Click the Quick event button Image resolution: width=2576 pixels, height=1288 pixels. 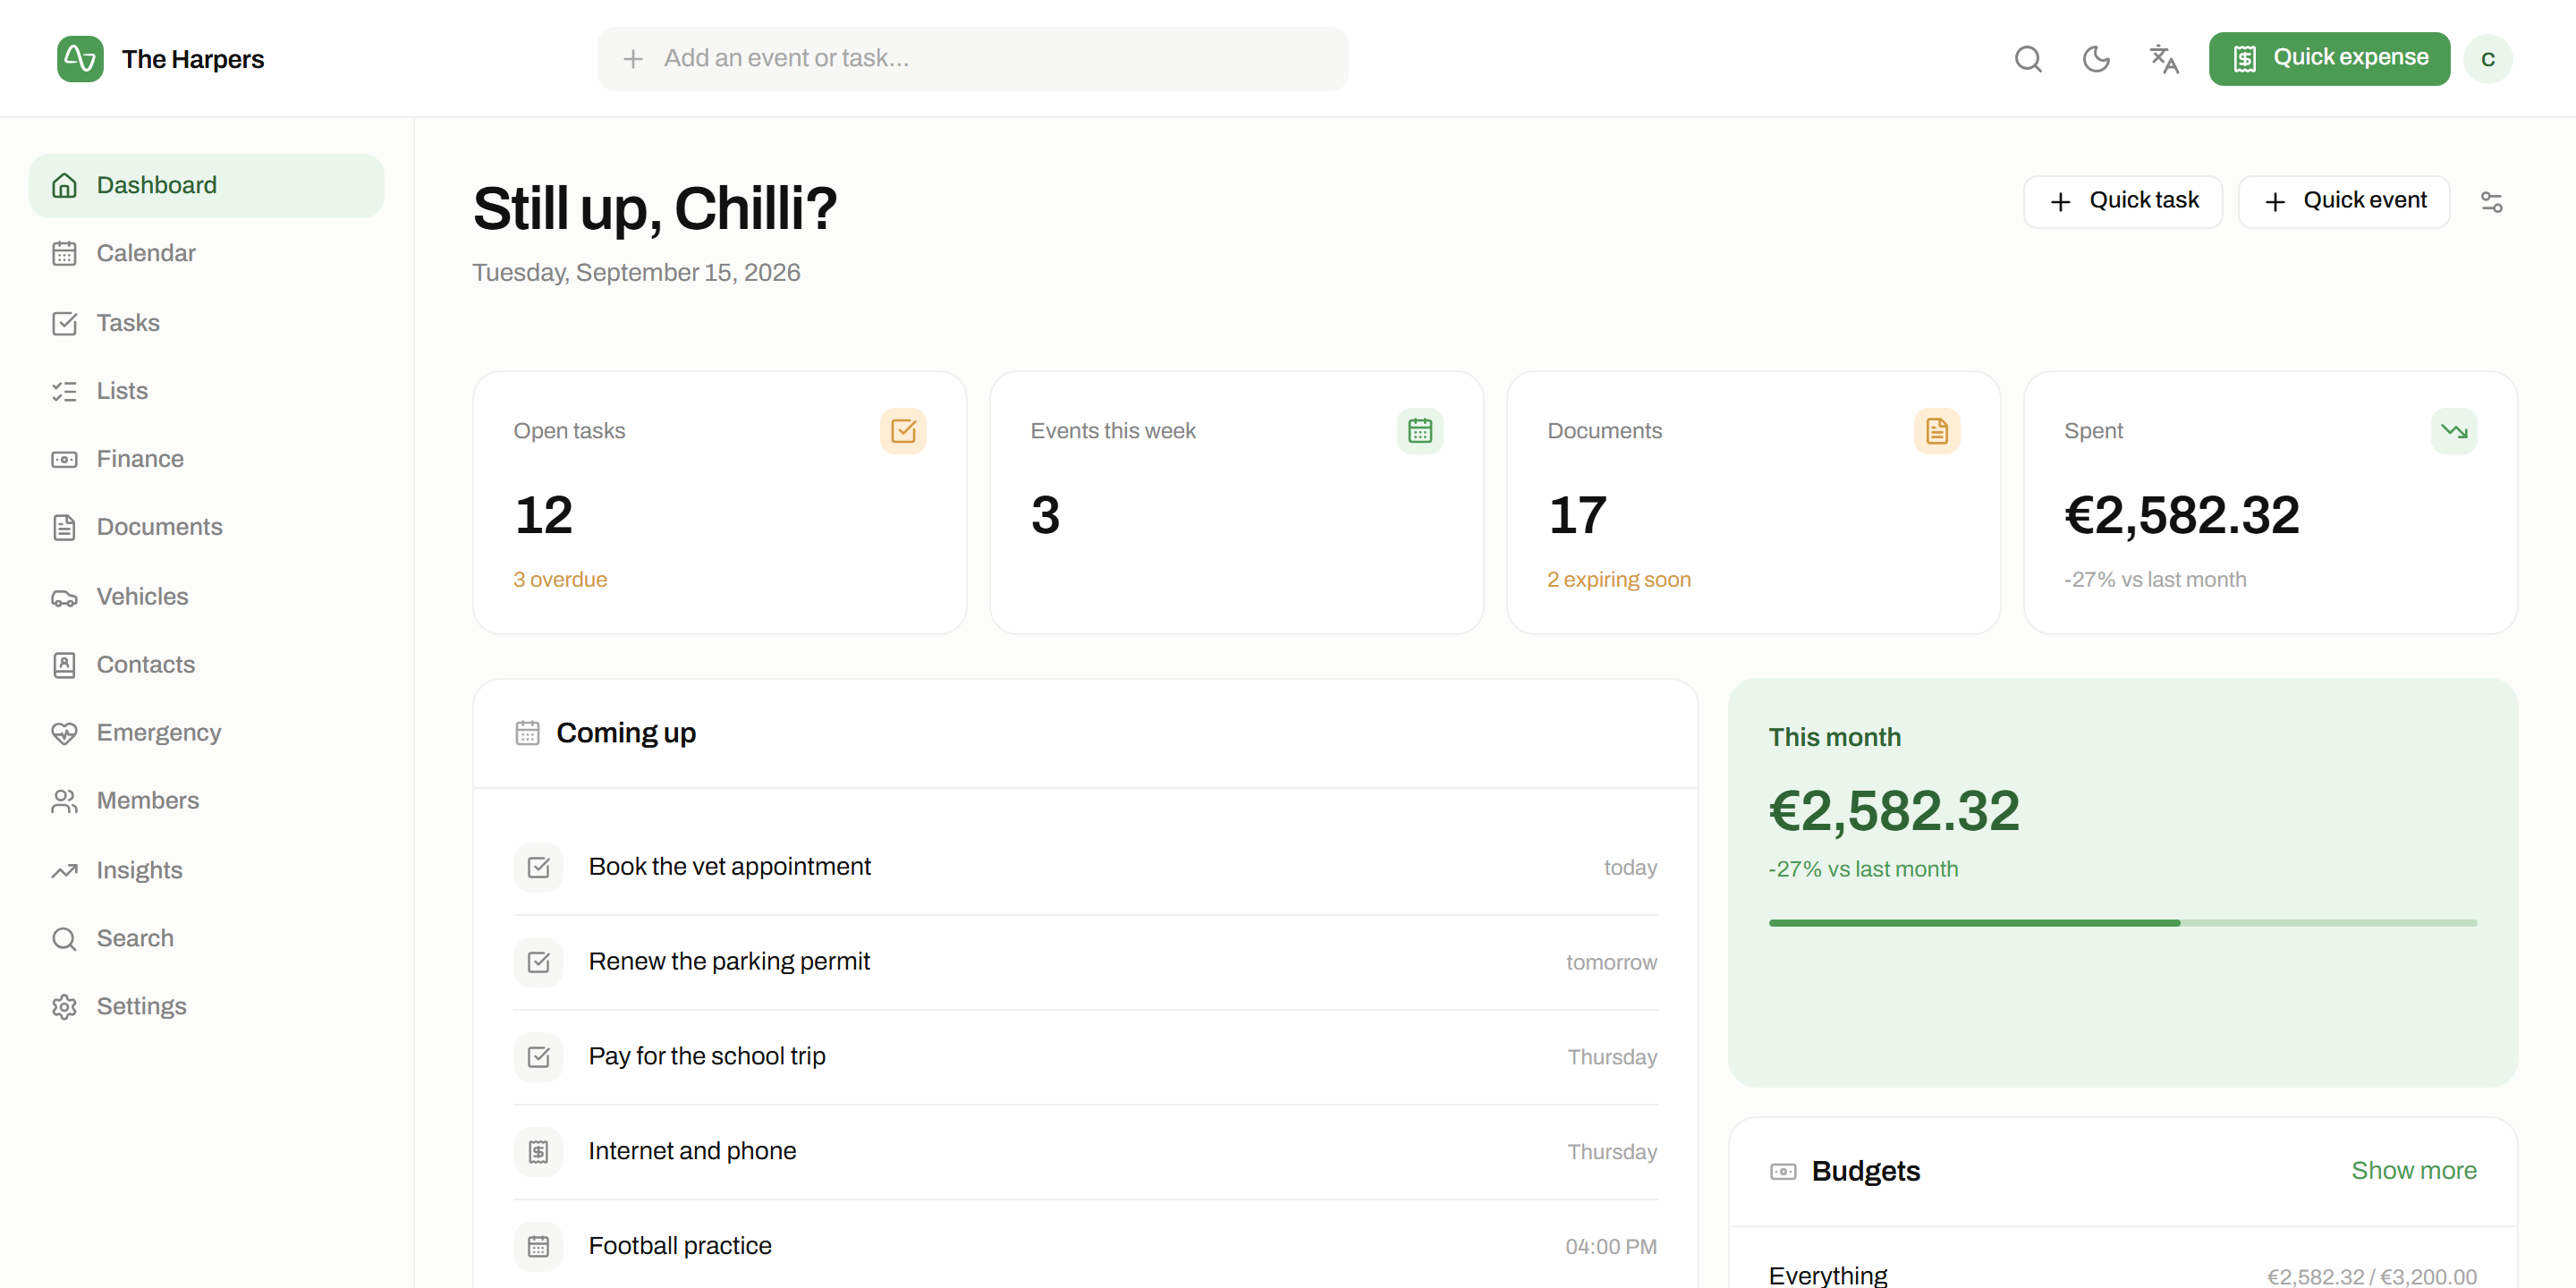pos(2343,201)
